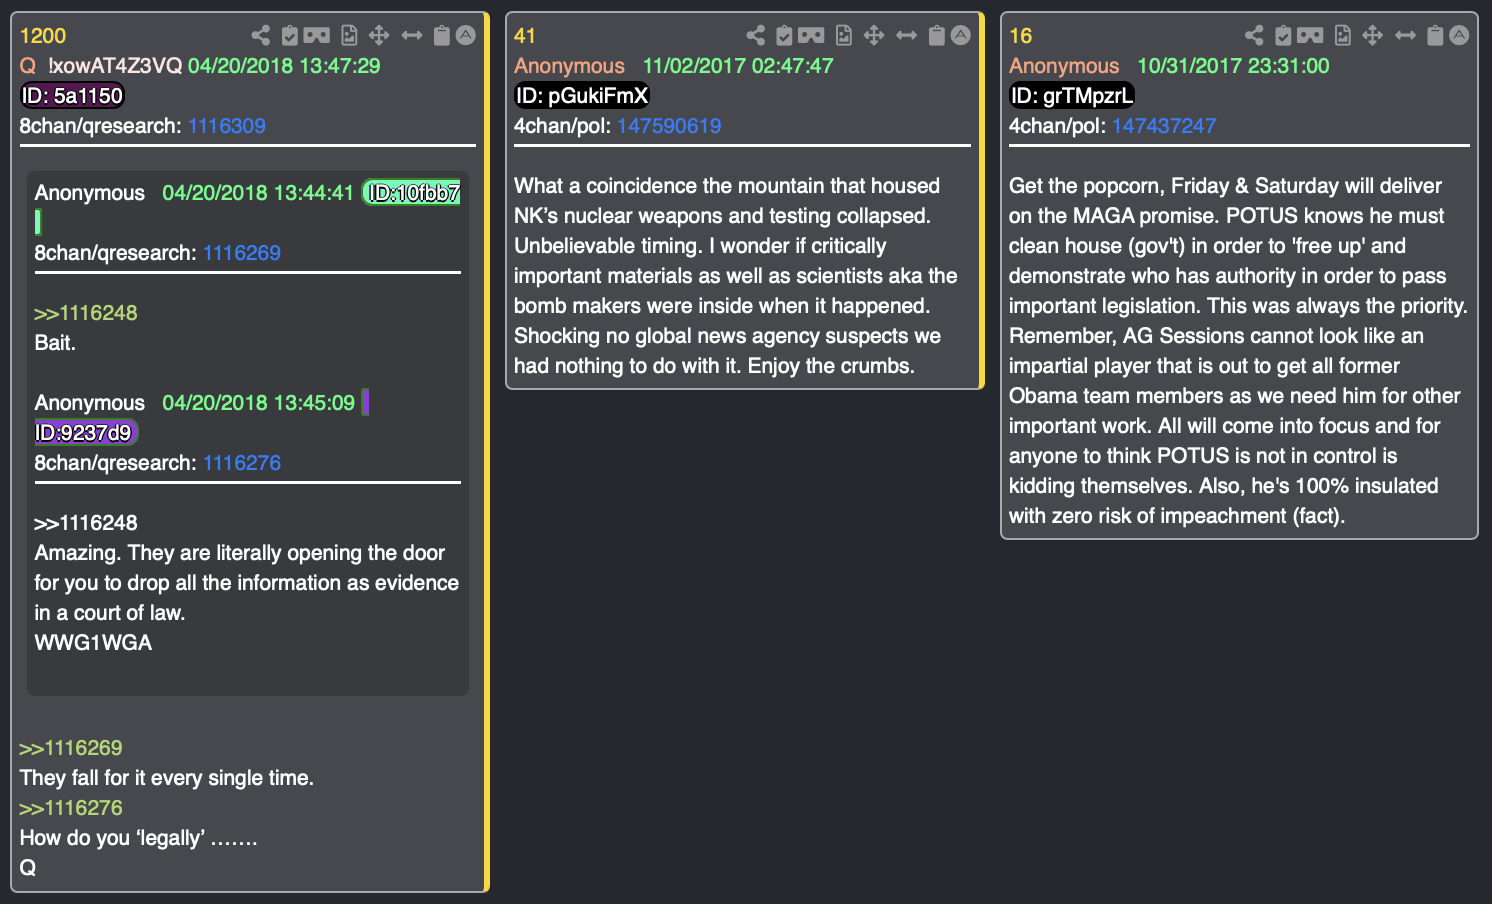Click the image-file icon on post 16
This screenshot has width=1492, height=904.
(x=1343, y=36)
